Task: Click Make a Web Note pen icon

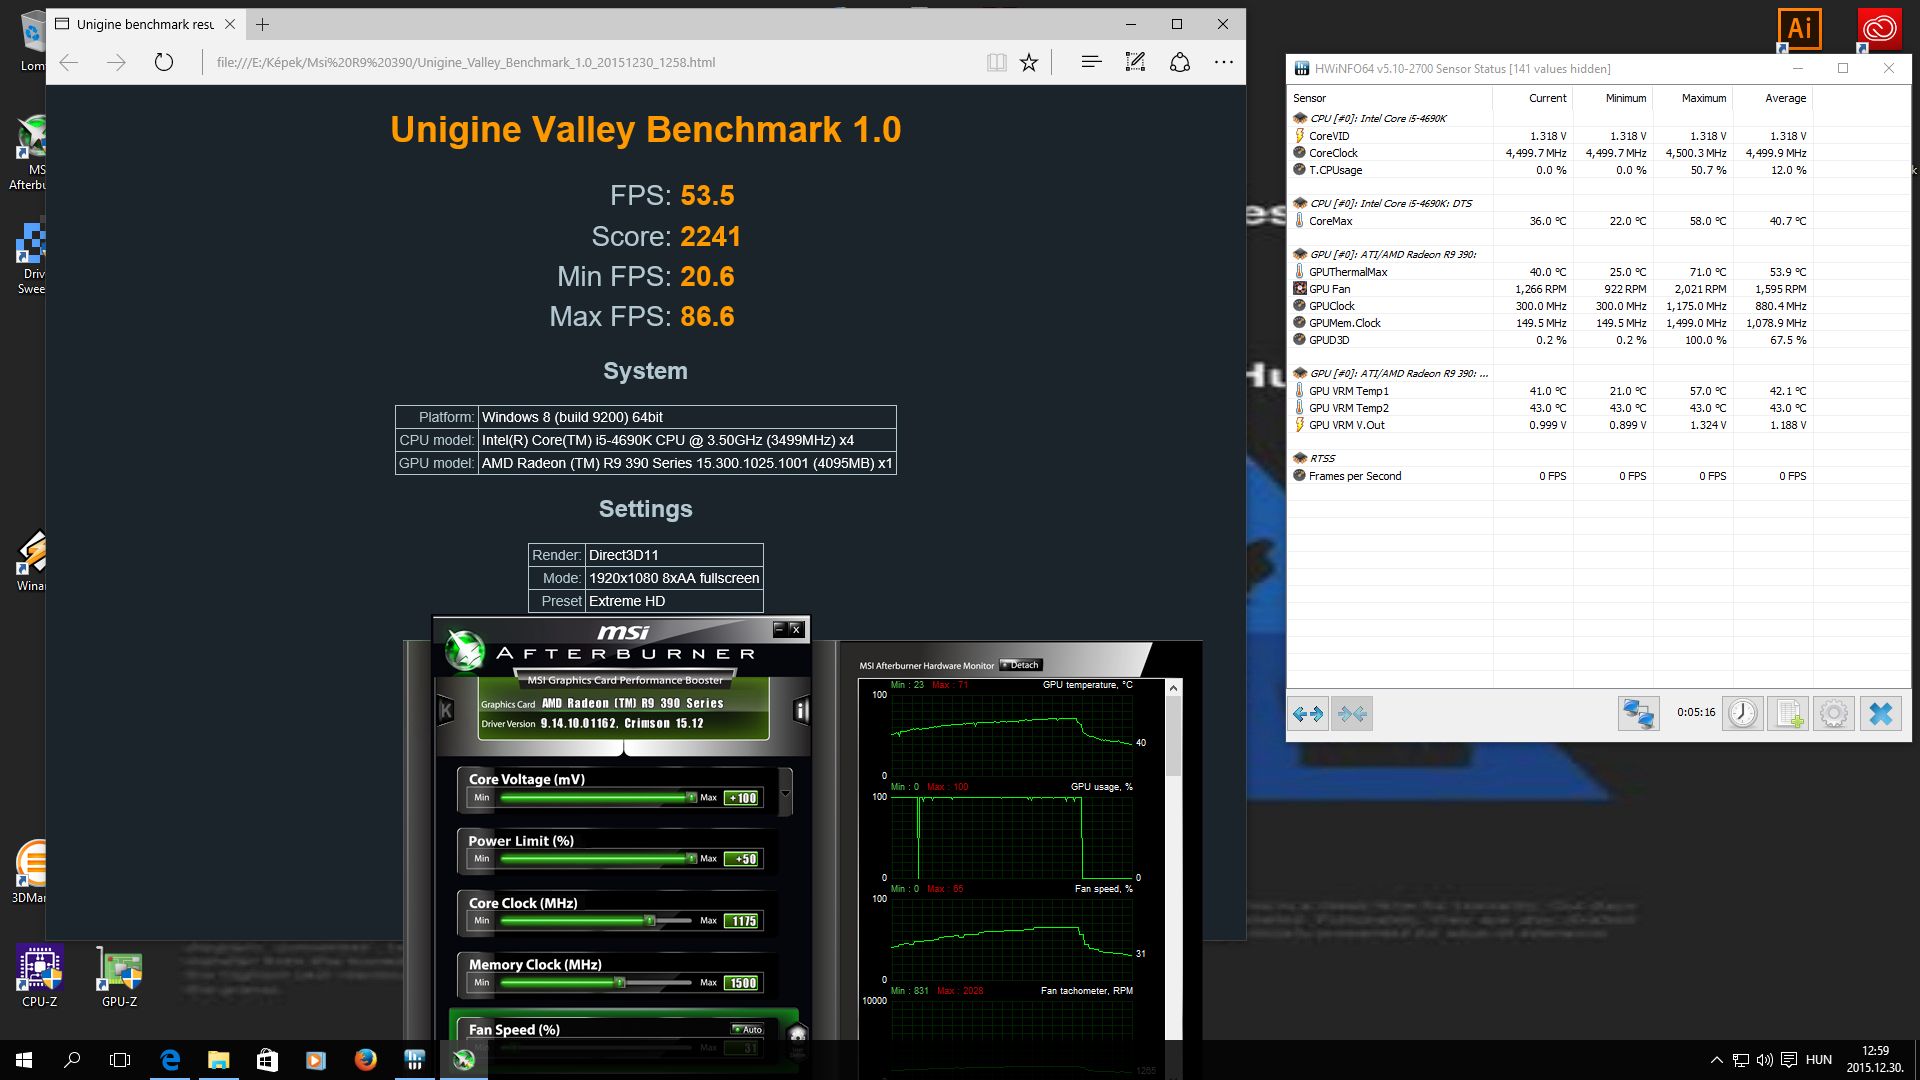Action: point(1135,62)
